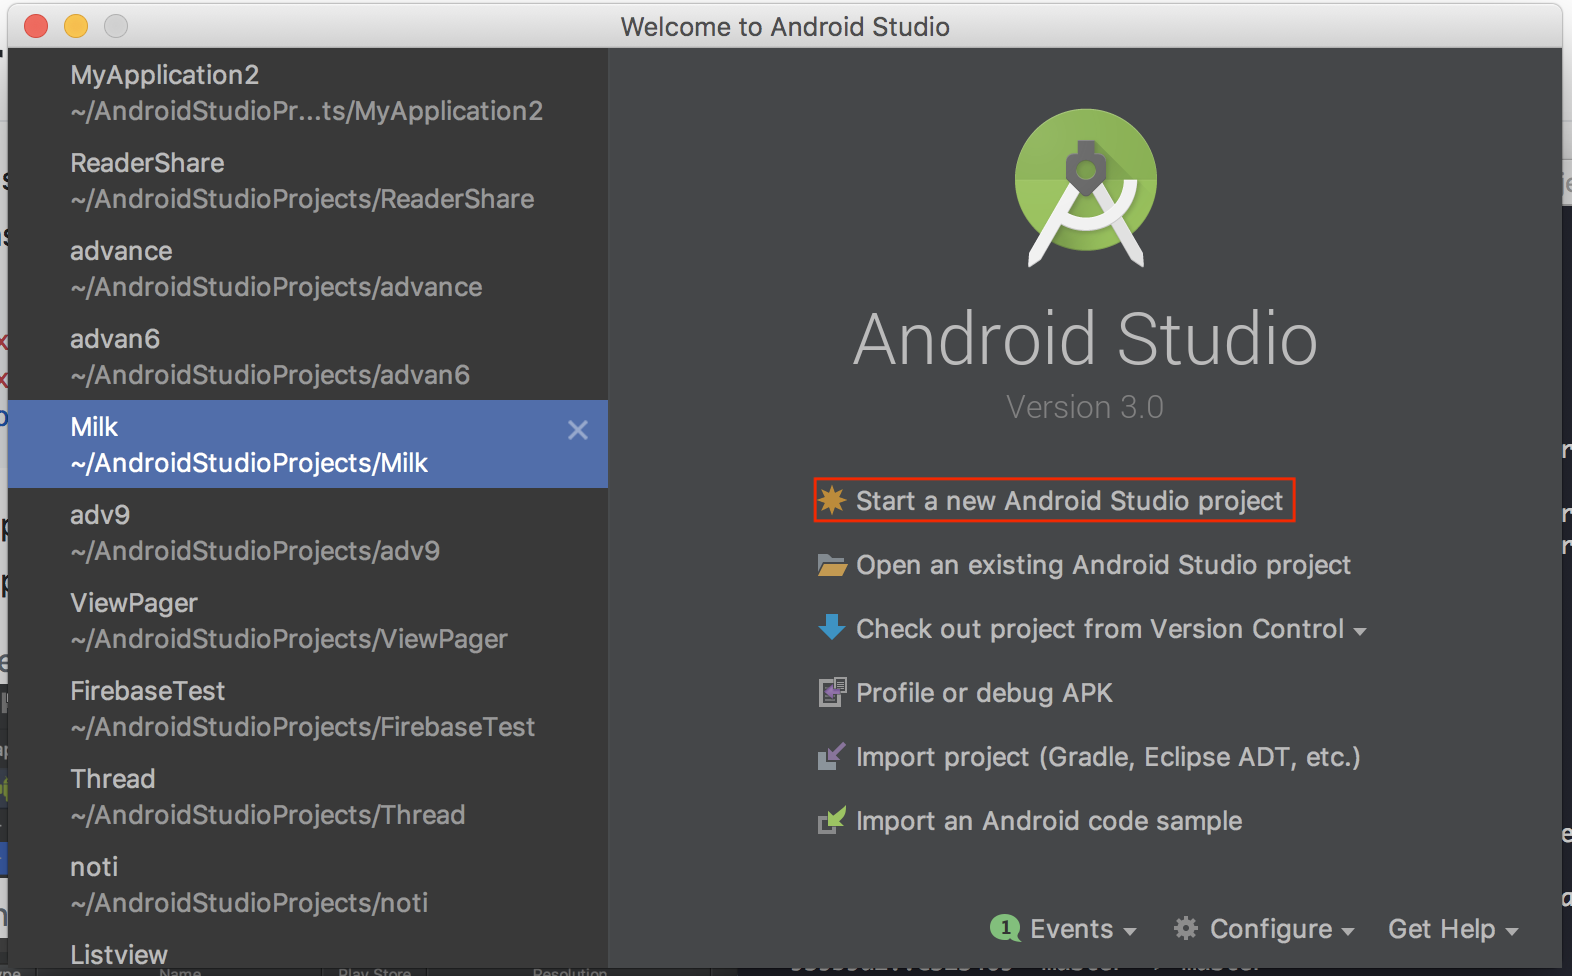This screenshot has height=976, width=1572.
Task: Click the path ~/AndroidStudioProjects/FirebaseTest
Action: [x=302, y=727]
